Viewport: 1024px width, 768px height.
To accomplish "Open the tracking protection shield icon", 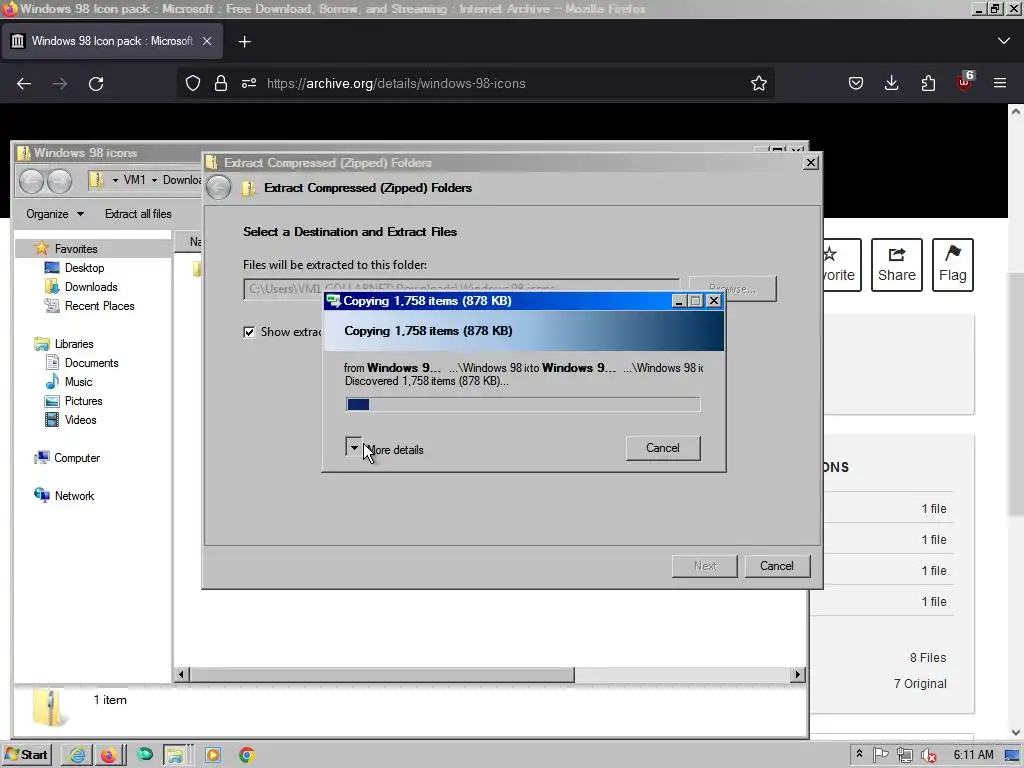I will tap(193, 84).
